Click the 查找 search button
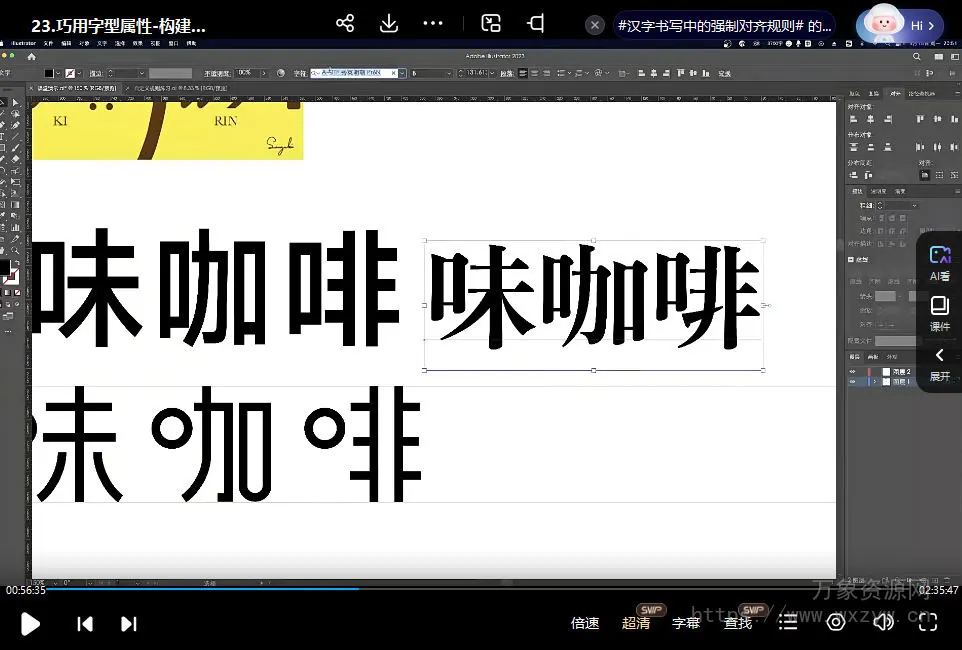The height and width of the screenshot is (650, 962). point(738,623)
